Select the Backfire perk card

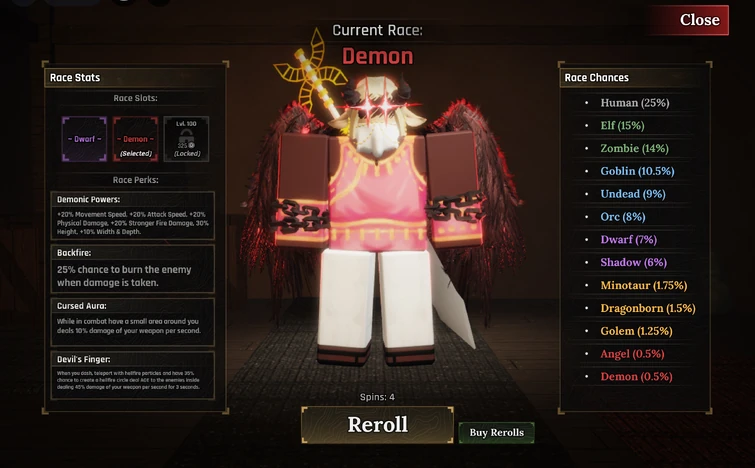132,269
